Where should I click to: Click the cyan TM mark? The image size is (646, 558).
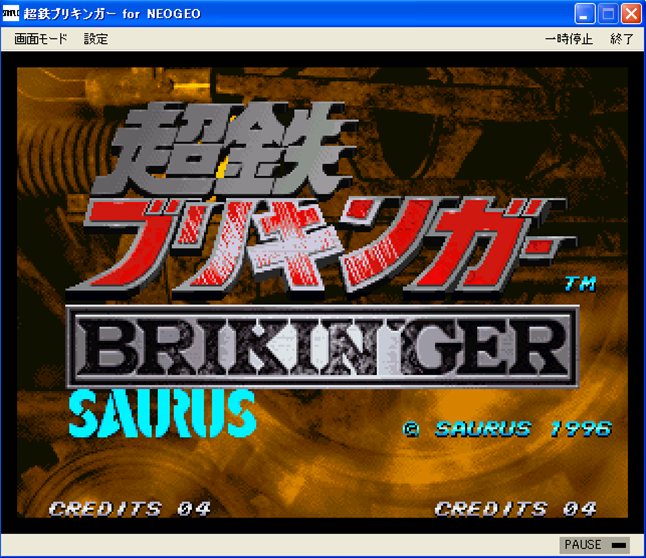[x=580, y=284]
